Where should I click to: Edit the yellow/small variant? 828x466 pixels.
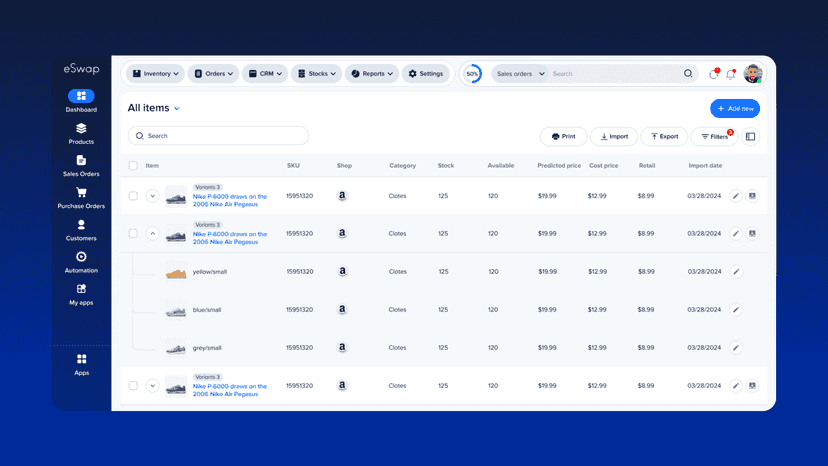(x=736, y=272)
